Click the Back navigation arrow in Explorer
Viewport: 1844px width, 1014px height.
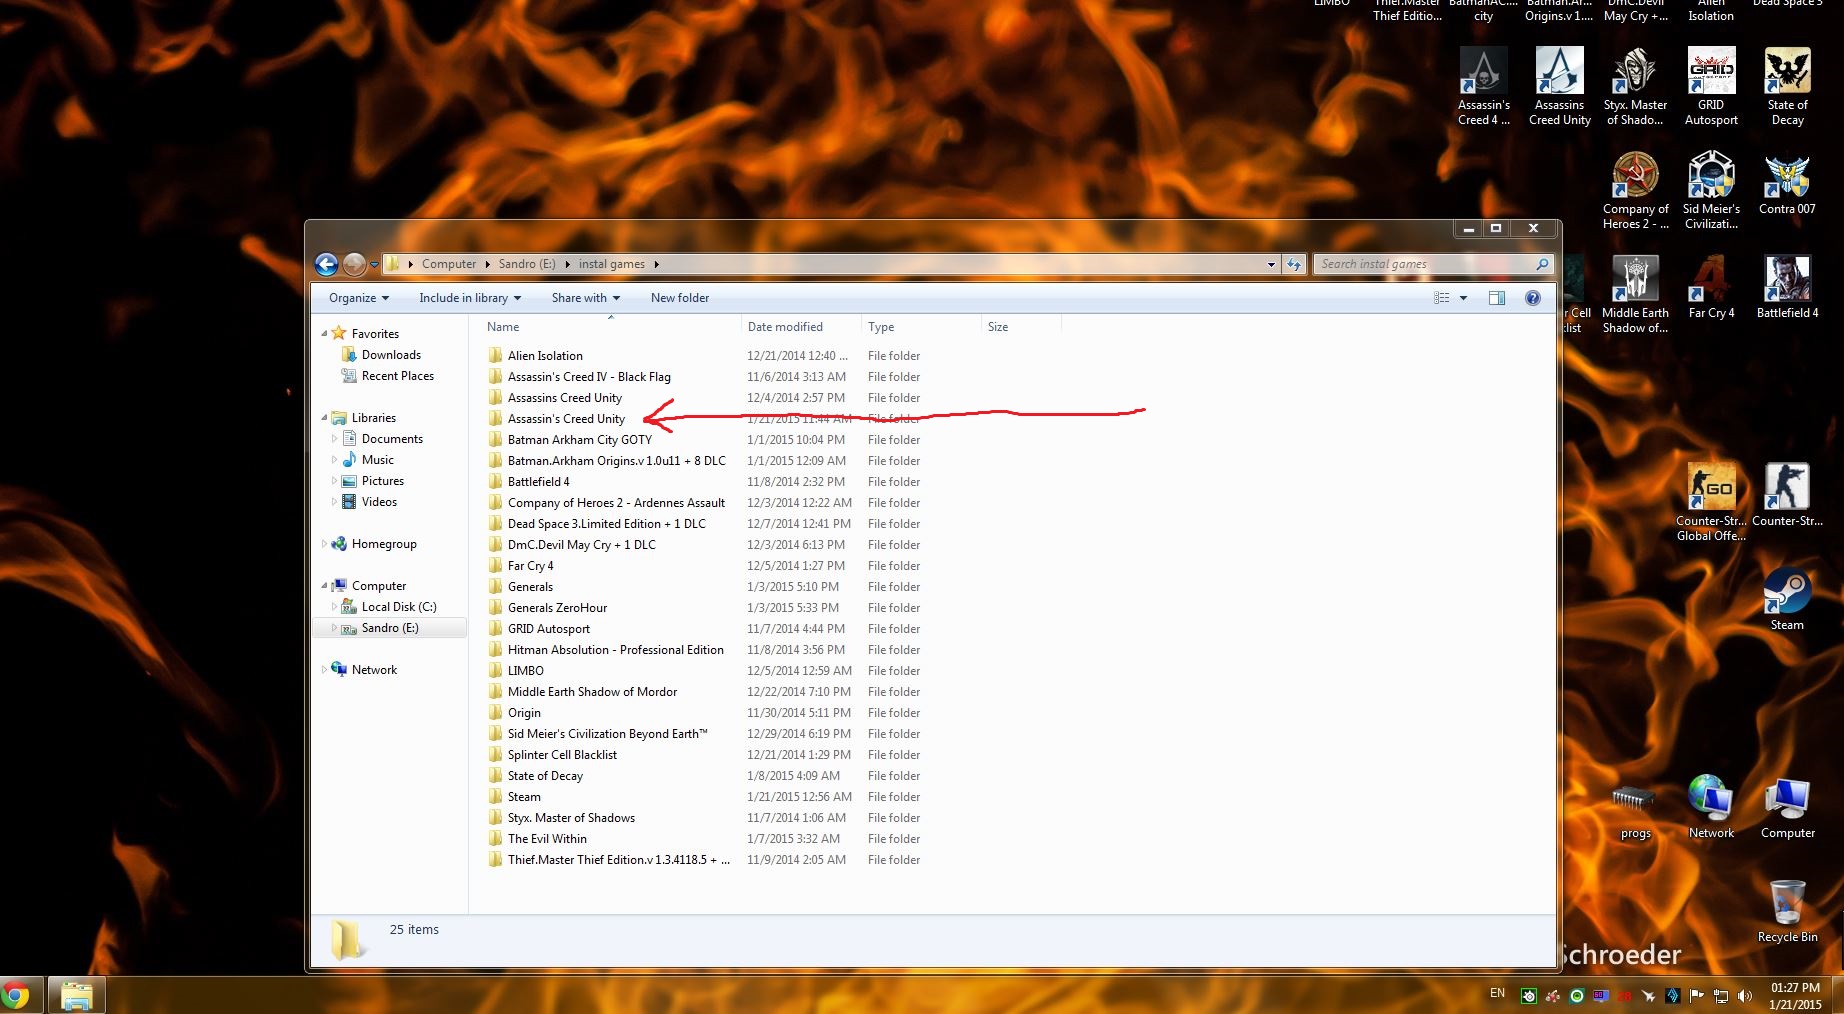(326, 264)
